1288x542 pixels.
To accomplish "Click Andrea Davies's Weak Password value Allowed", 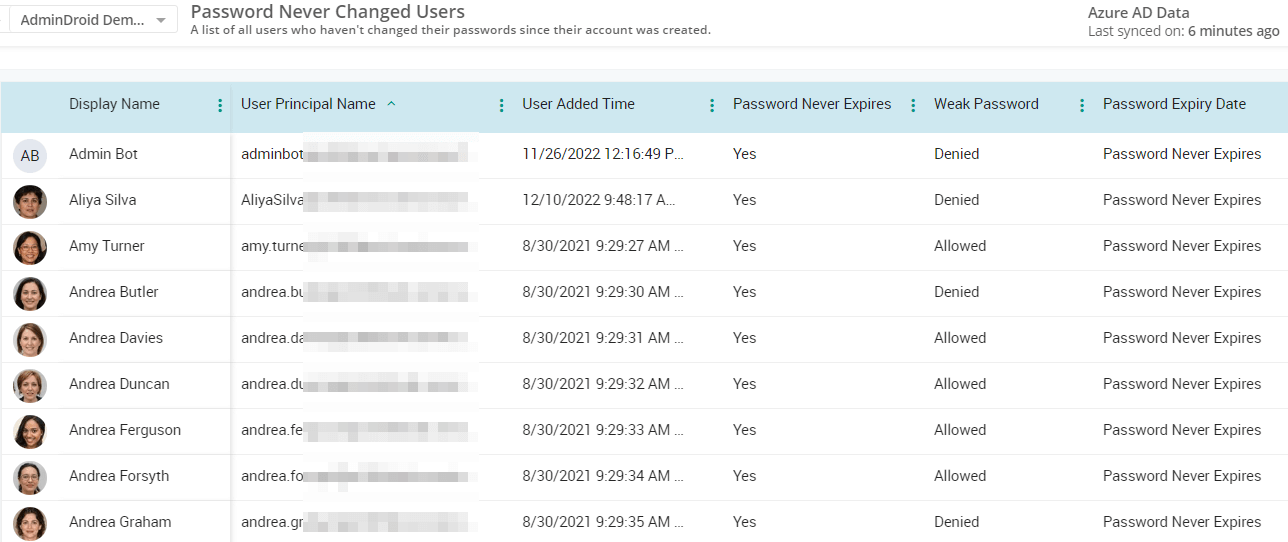I will pyautogui.click(x=960, y=338).
